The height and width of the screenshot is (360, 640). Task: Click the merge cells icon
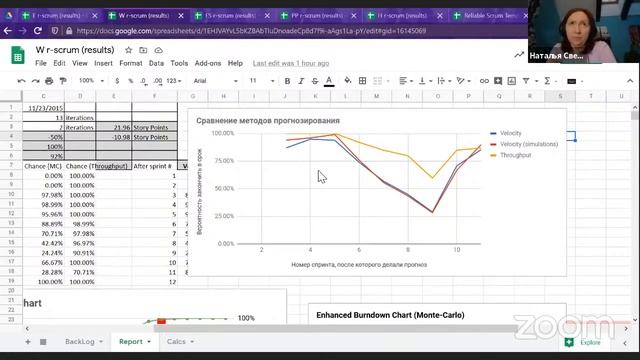pos(378,81)
